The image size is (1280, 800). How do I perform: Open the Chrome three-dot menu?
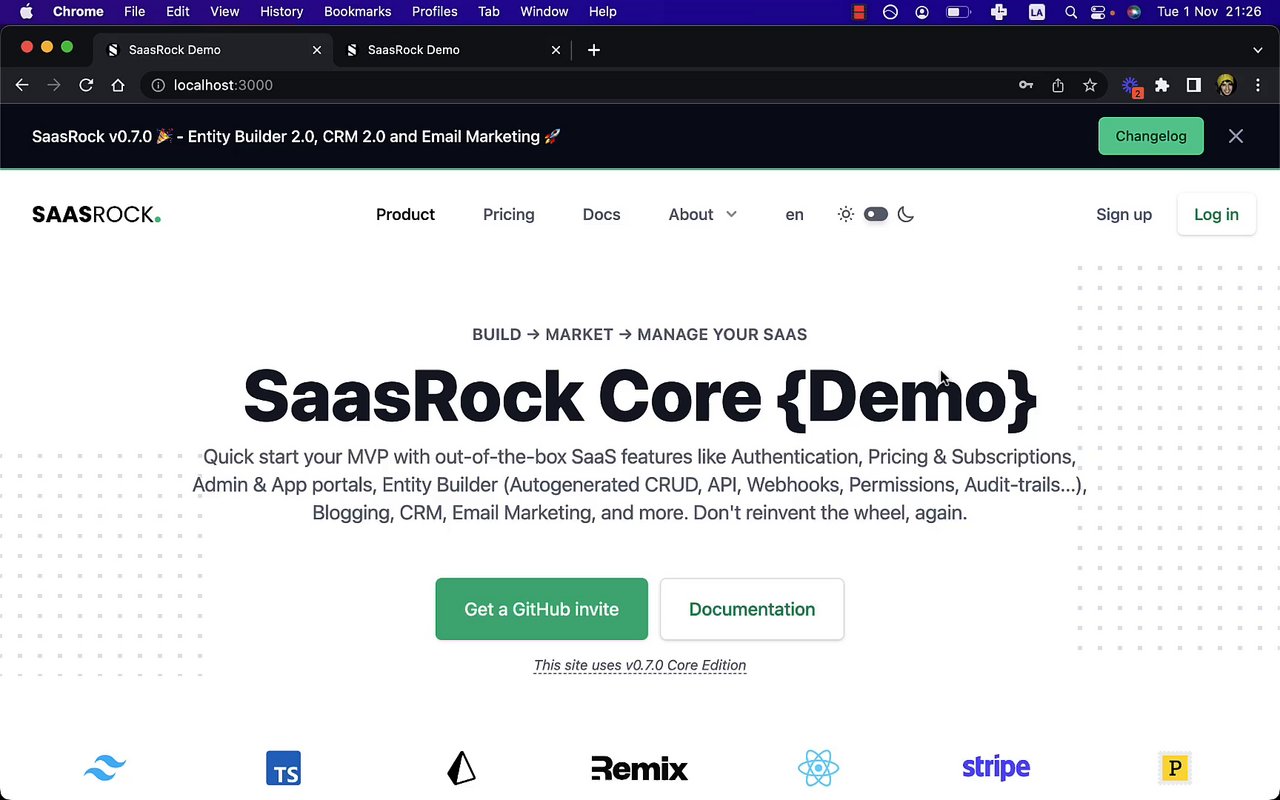1258,85
